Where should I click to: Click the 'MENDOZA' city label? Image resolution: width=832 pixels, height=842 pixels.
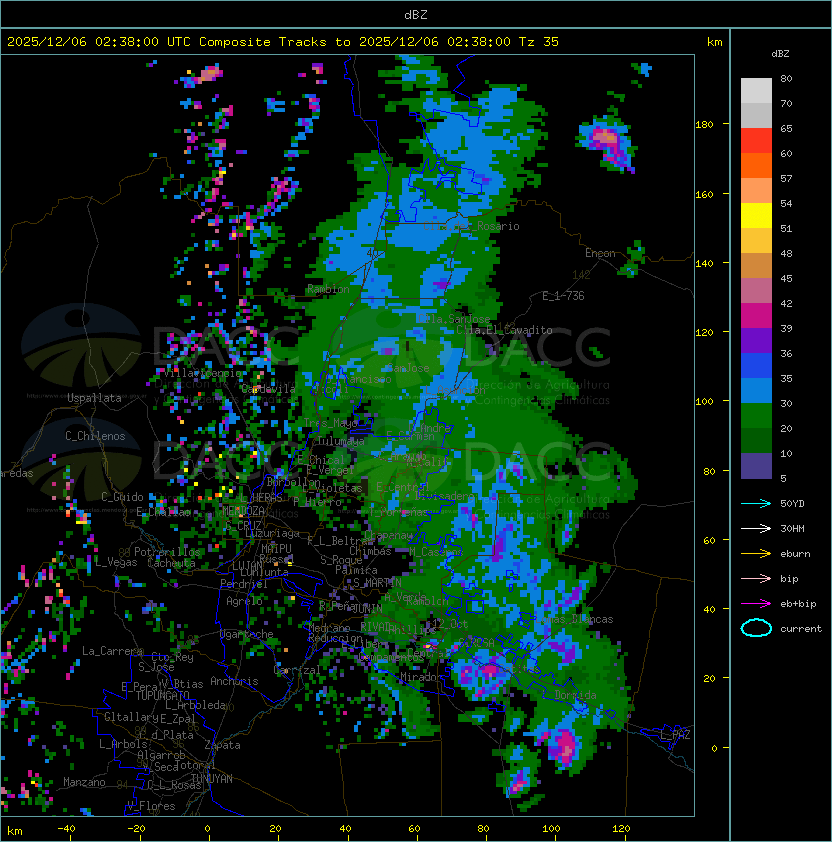point(243,511)
